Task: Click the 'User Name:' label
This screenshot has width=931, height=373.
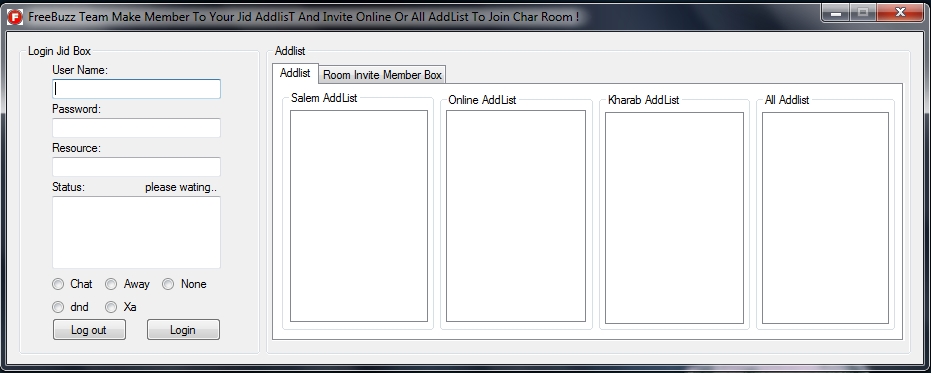Action: point(80,70)
